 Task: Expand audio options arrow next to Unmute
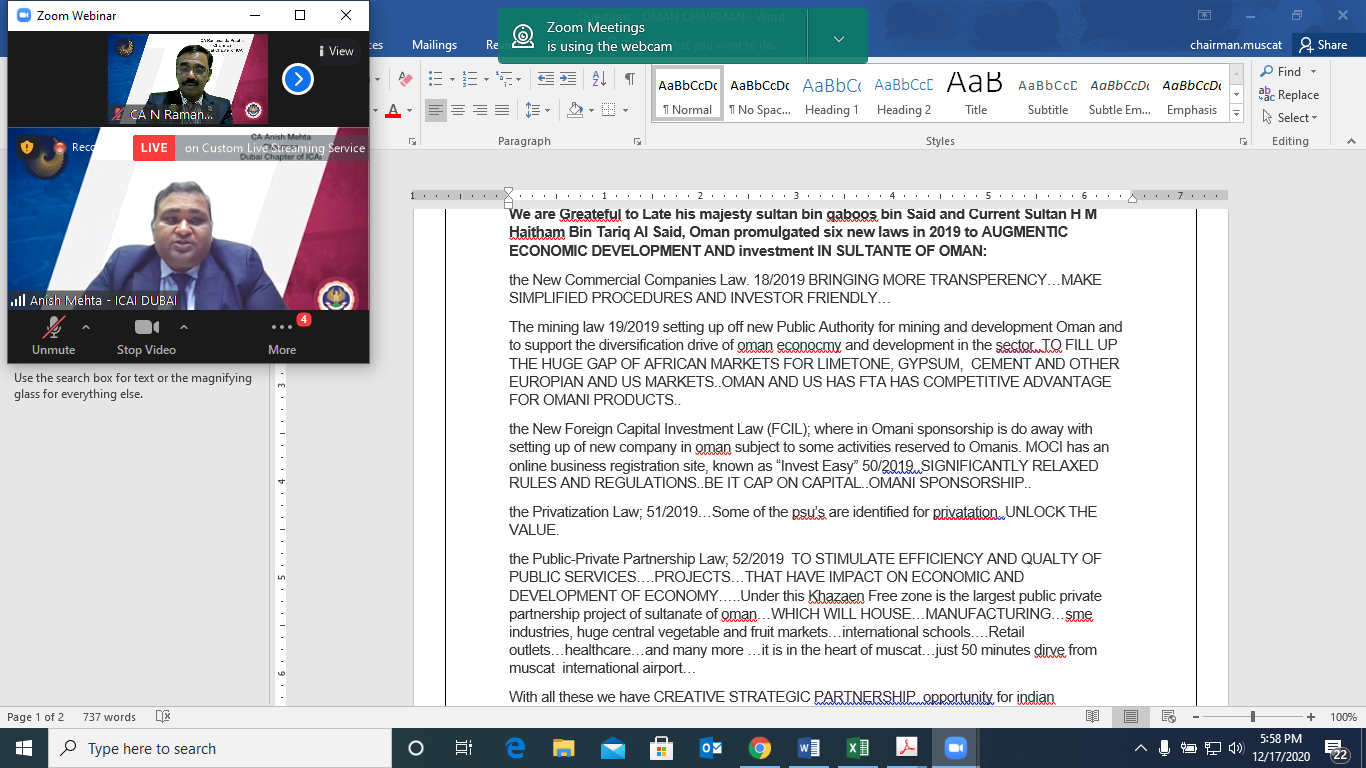point(86,327)
